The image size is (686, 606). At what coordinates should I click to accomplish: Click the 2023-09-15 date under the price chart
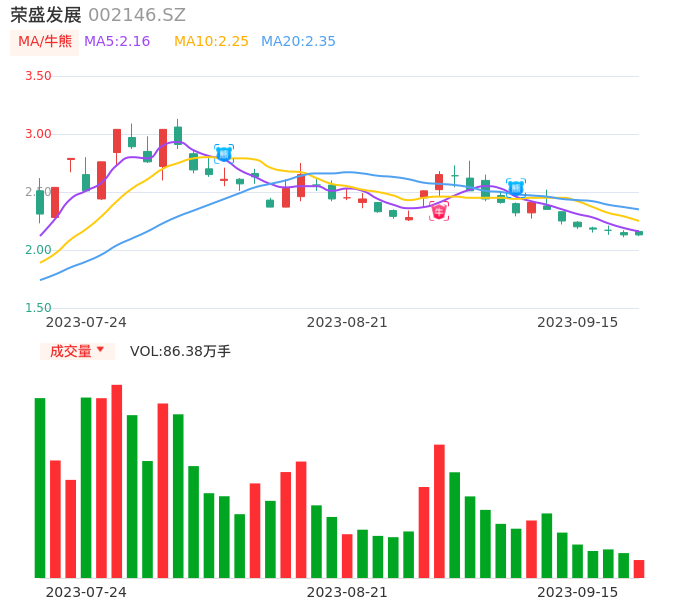point(578,323)
